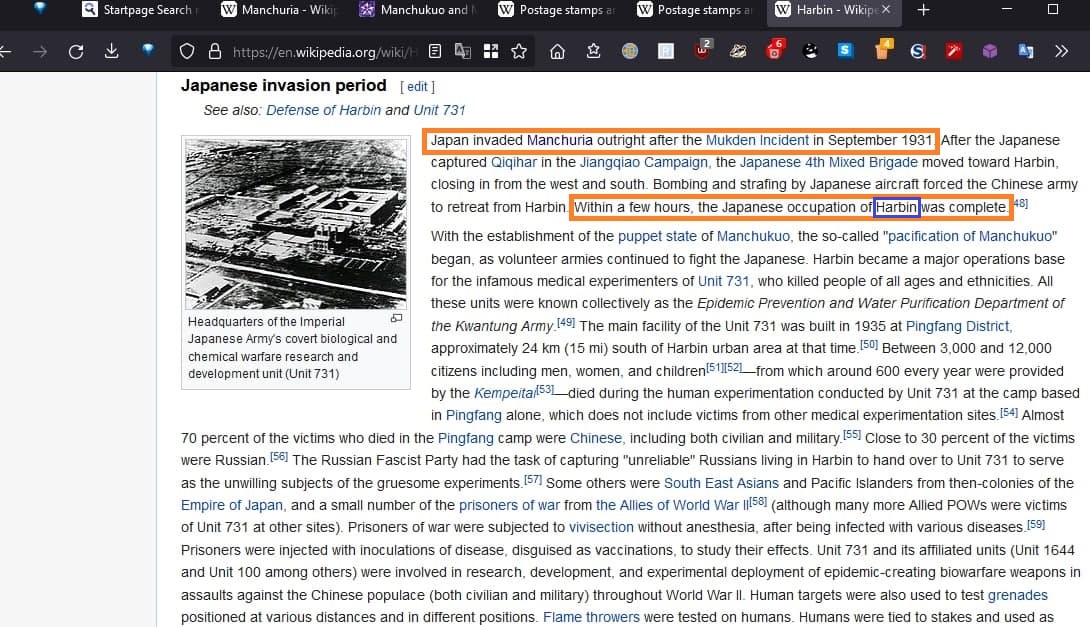
Task: Open the tracking protection shield icon
Action: click(186, 51)
